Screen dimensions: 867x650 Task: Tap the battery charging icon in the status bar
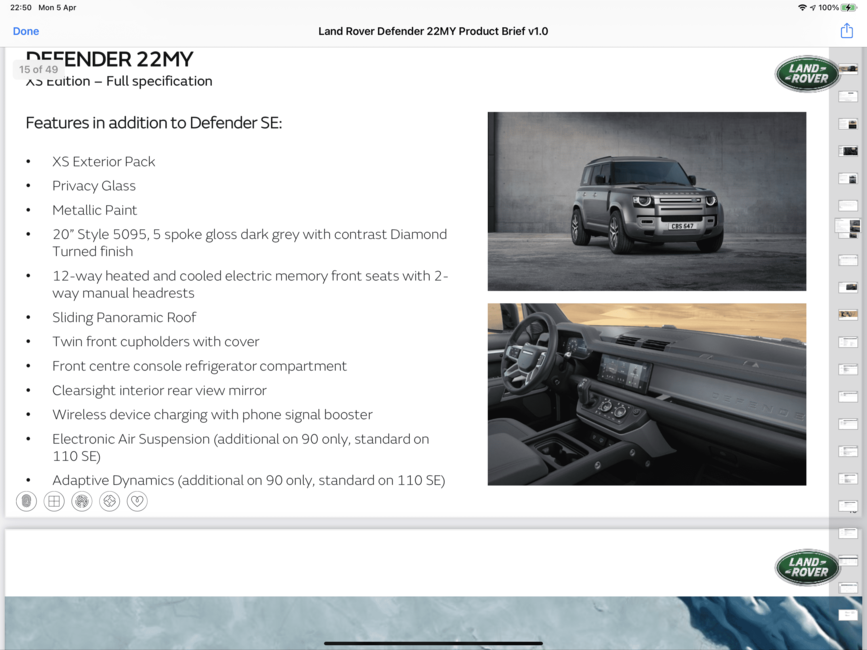pyautogui.click(x=849, y=8)
